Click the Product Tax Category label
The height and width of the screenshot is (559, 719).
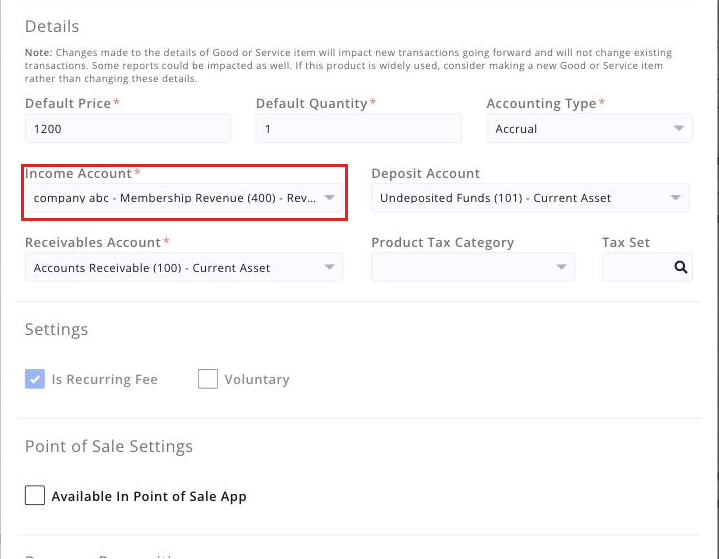(x=442, y=242)
